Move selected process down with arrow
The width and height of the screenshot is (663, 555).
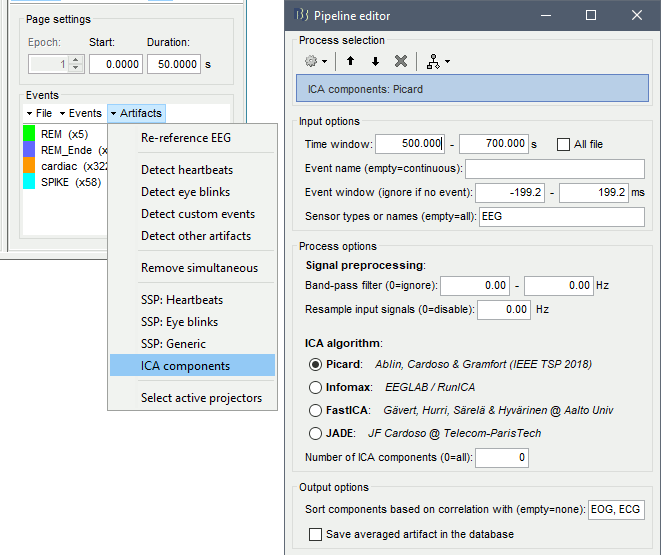click(x=375, y=61)
